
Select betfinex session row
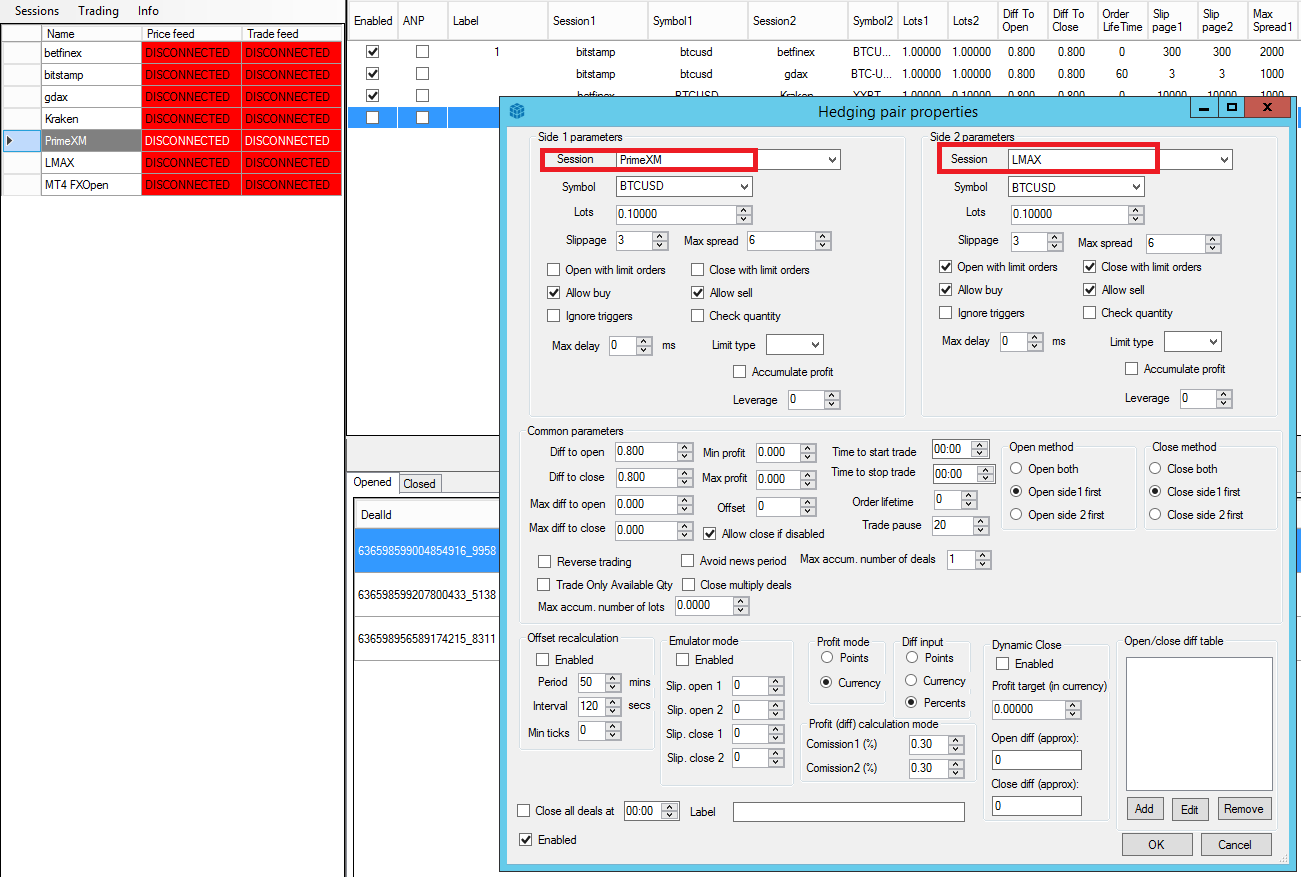(x=172, y=52)
